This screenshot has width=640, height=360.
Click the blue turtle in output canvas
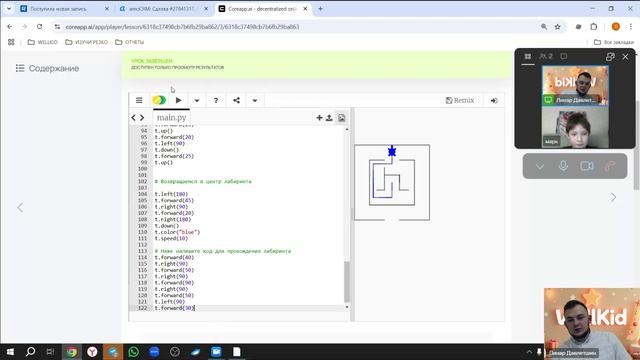pyautogui.click(x=392, y=152)
